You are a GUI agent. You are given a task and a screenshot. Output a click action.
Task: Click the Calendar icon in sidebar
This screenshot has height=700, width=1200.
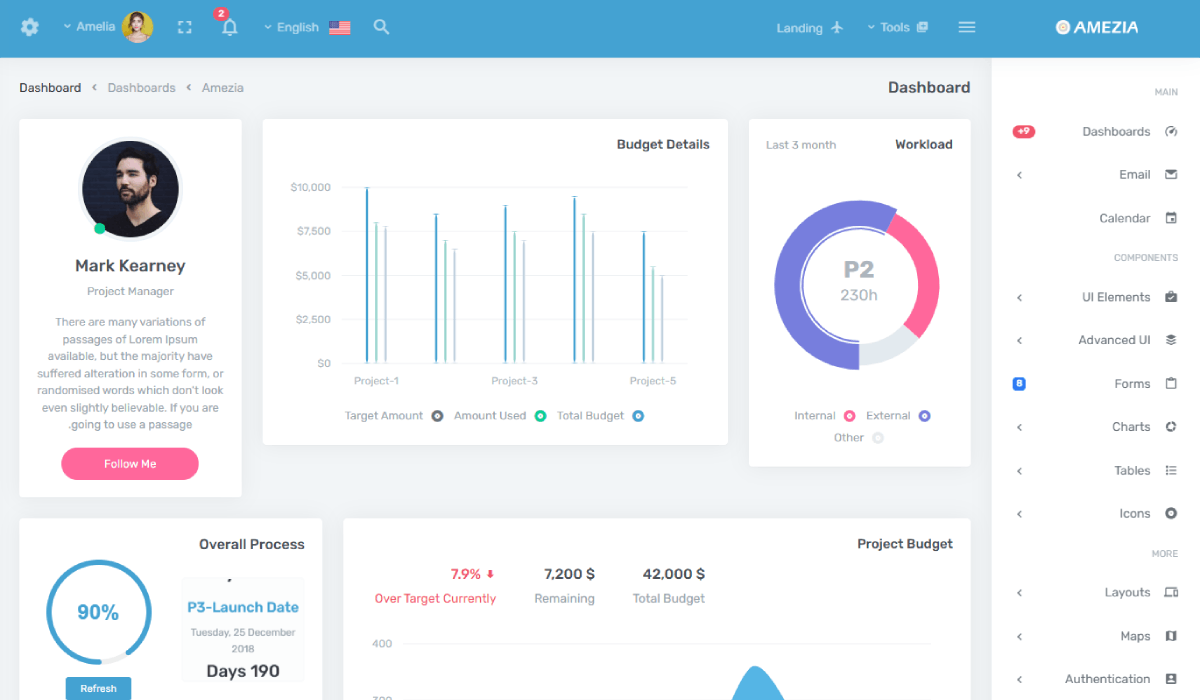click(1171, 218)
